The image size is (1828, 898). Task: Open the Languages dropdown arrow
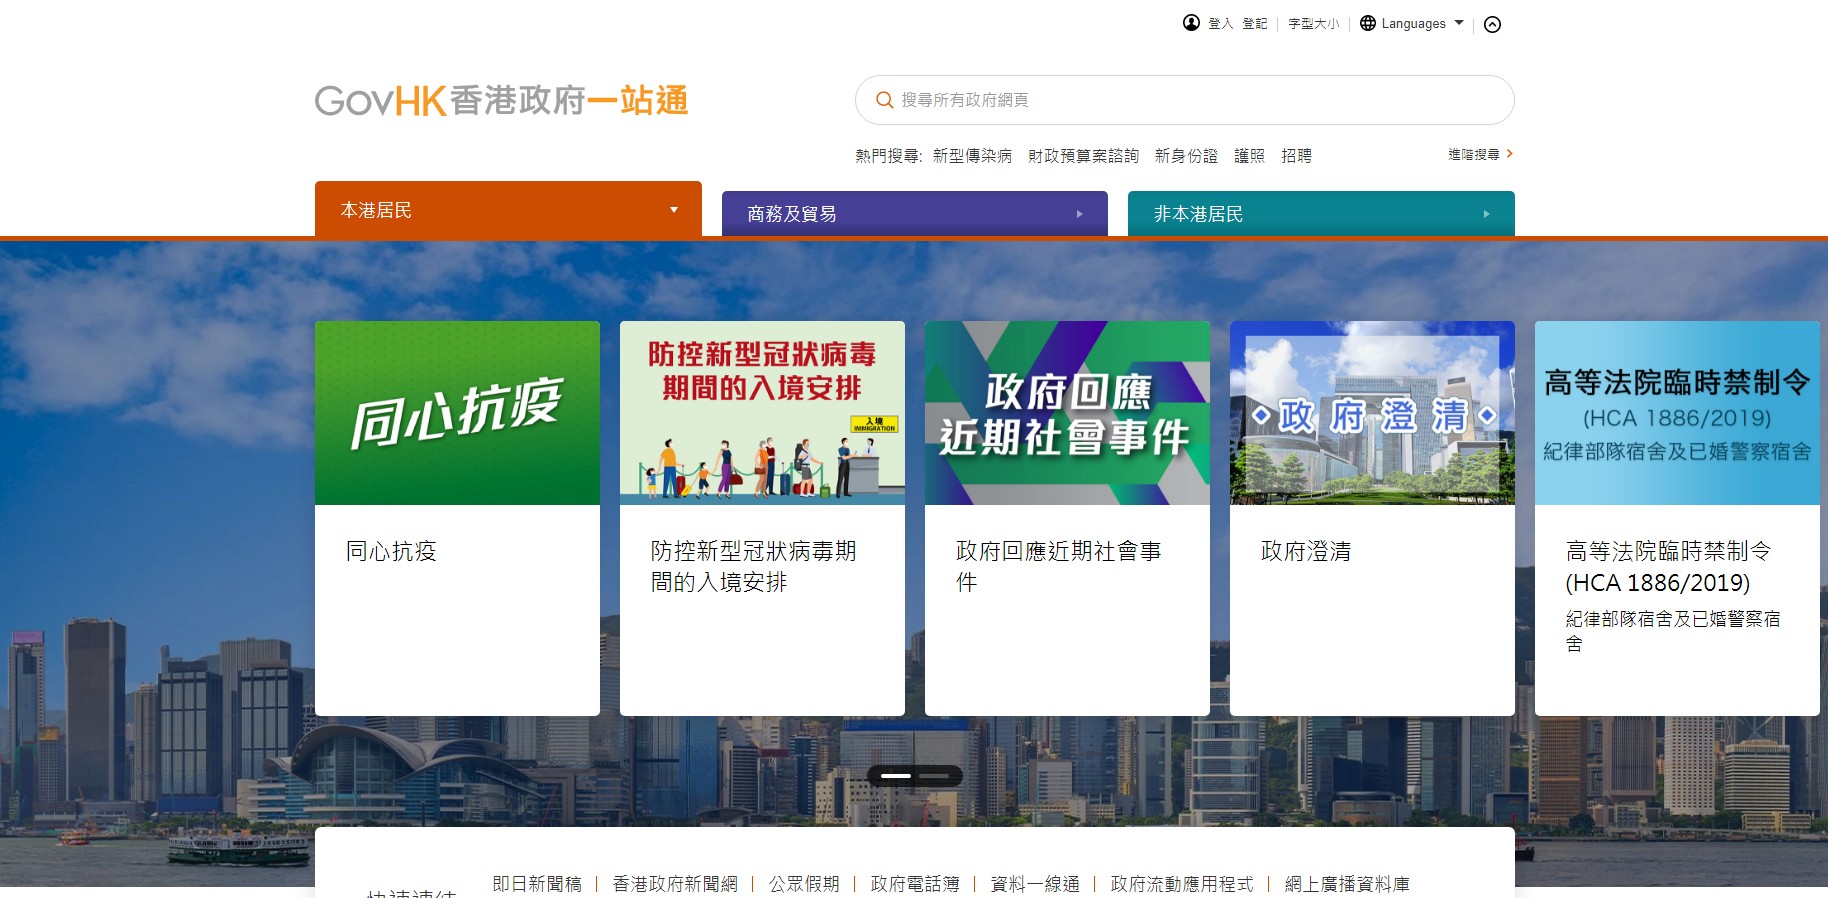[x=1459, y=23]
